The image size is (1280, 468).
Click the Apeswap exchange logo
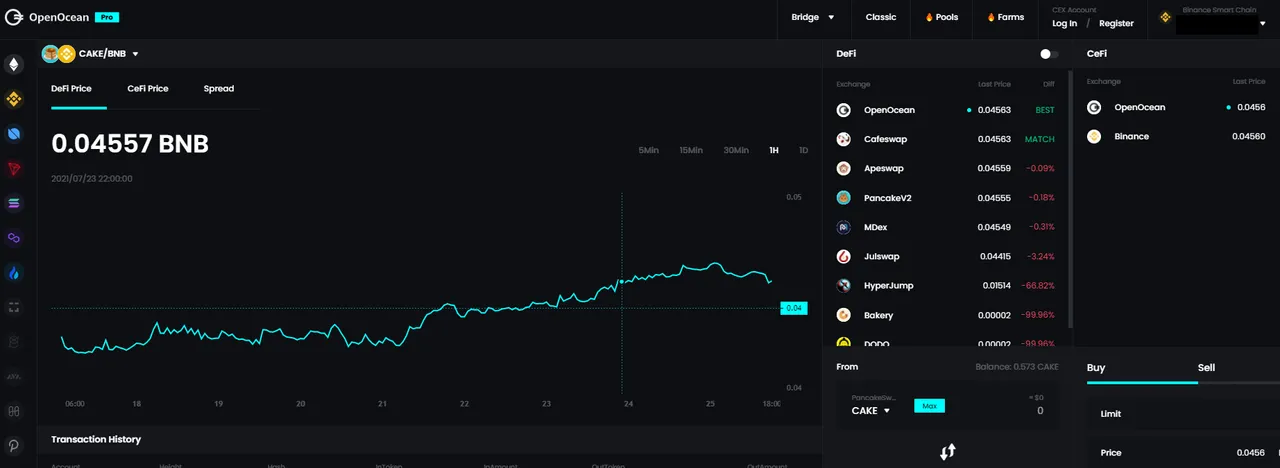[844, 168]
